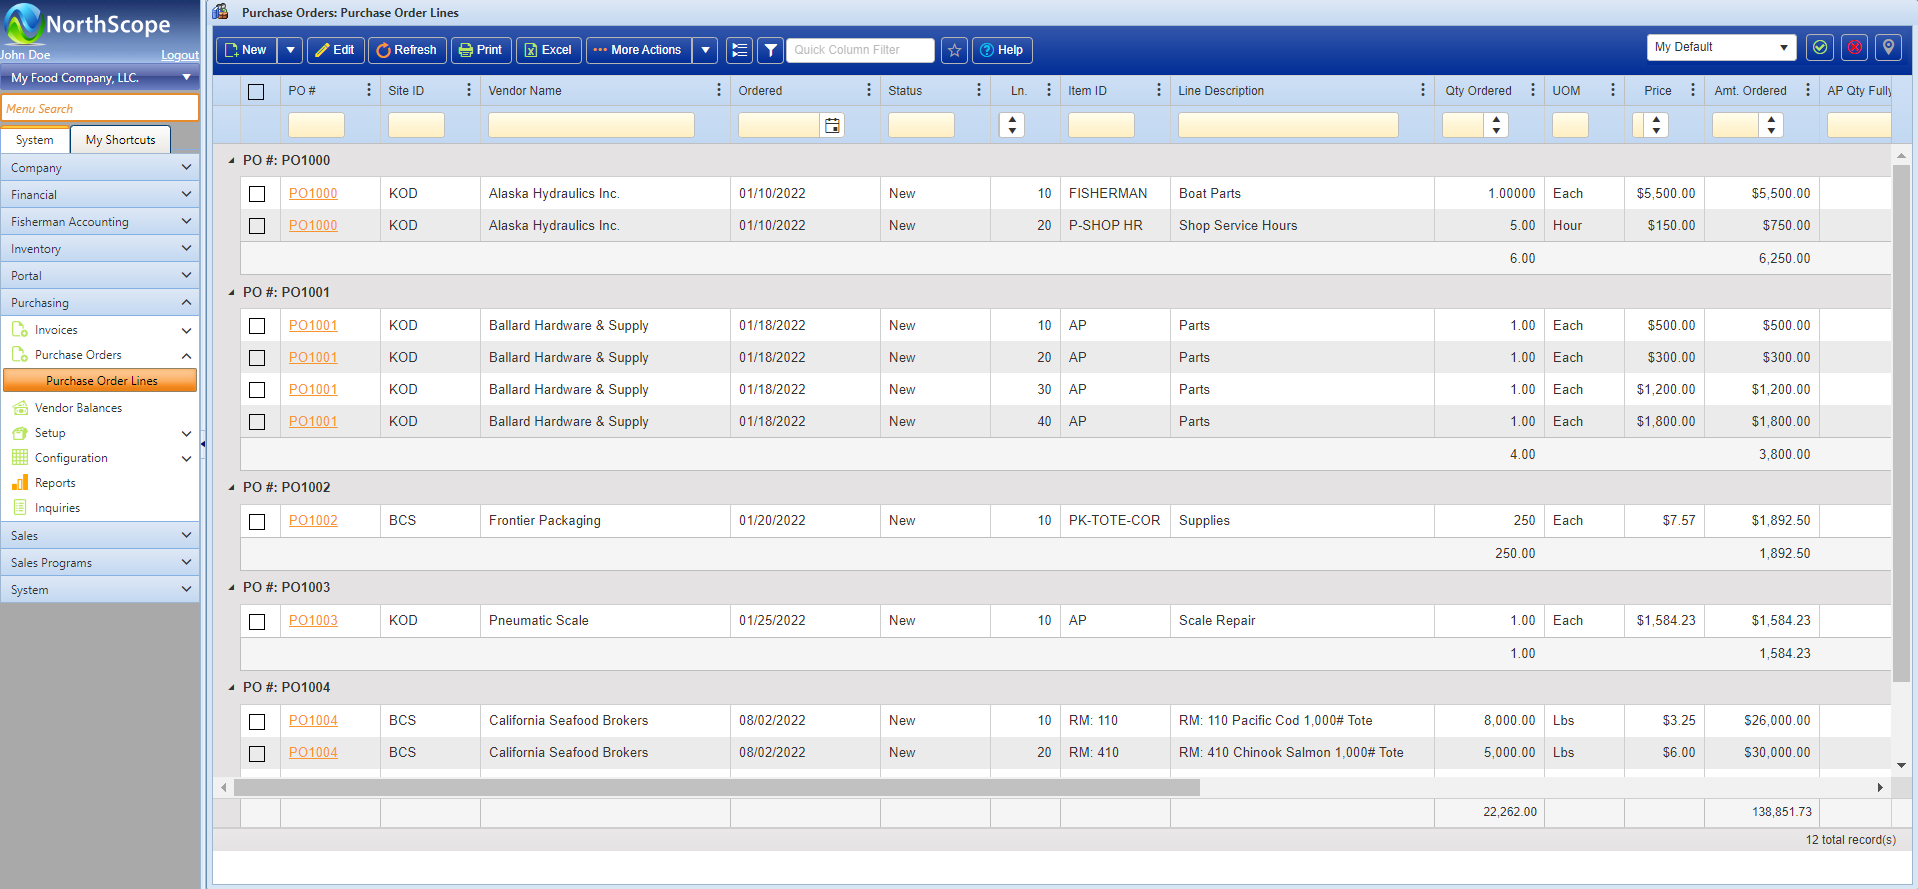Tick the checkbox for Frontier Packaging row

pyautogui.click(x=257, y=521)
